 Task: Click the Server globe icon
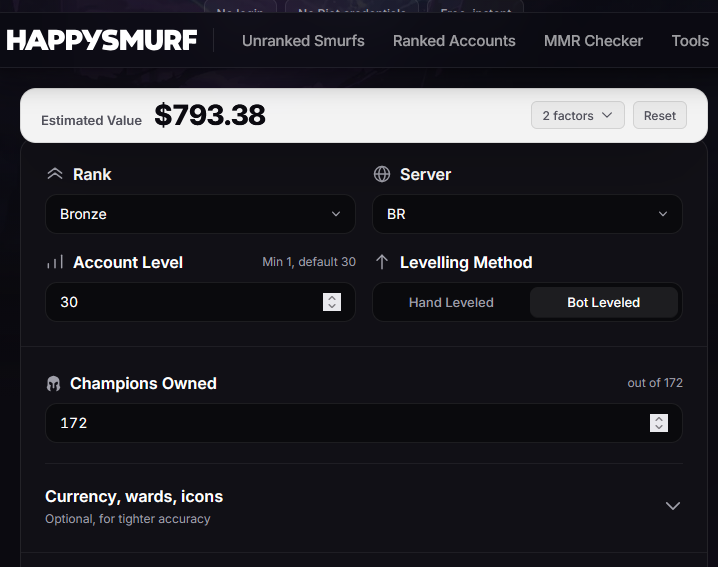click(382, 174)
